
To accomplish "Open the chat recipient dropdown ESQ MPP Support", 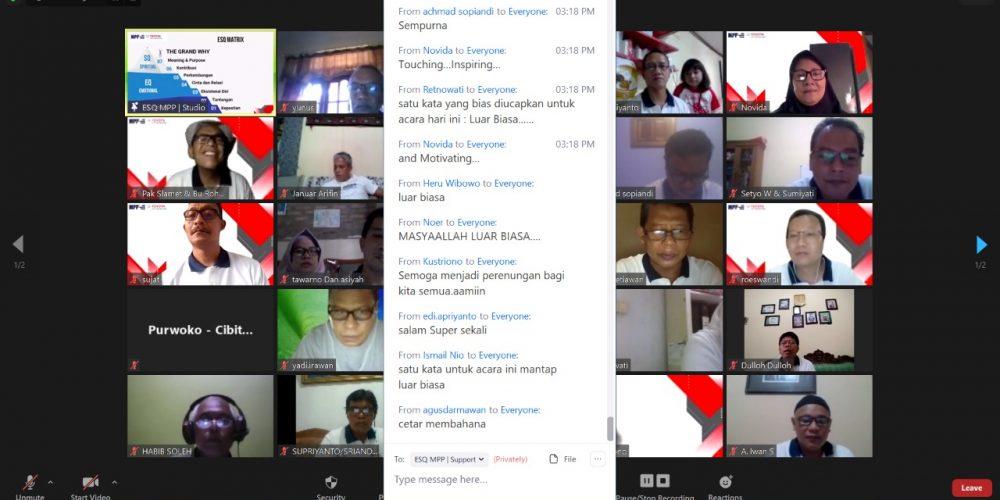I will [x=449, y=459].
